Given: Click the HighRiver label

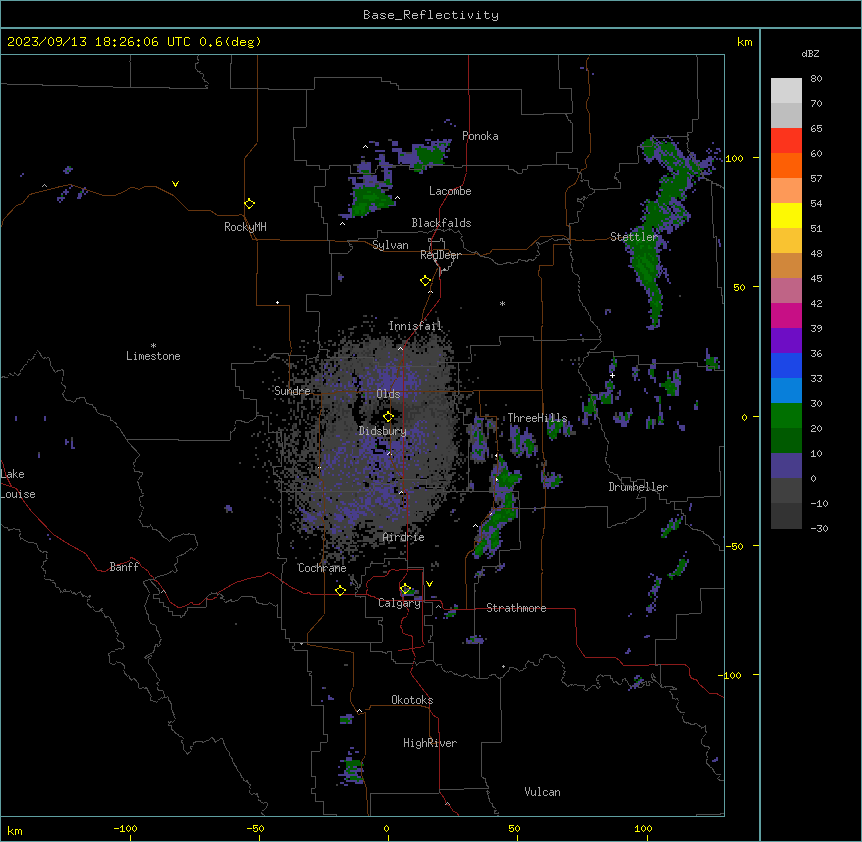Looking at the screenshot, I should (x=430, y=743).
